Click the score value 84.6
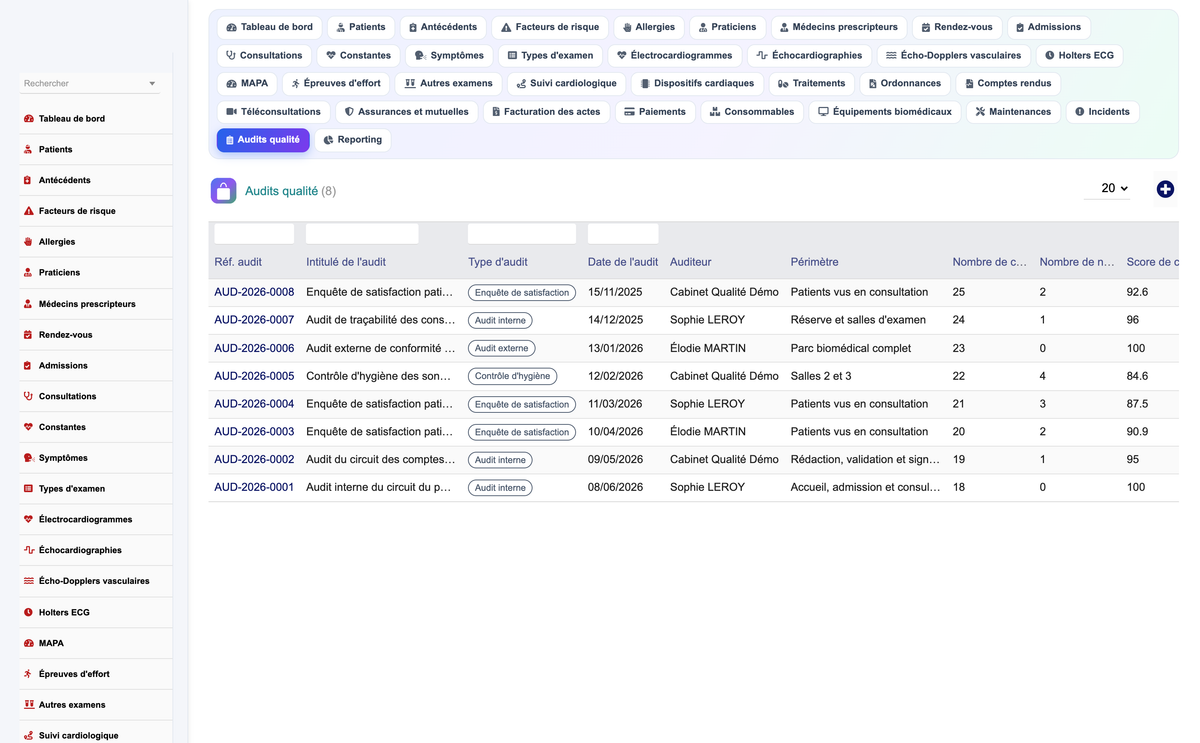The width and height of the screenshot is (1200, 743). pyautogui.click(x=1137, y=377)
